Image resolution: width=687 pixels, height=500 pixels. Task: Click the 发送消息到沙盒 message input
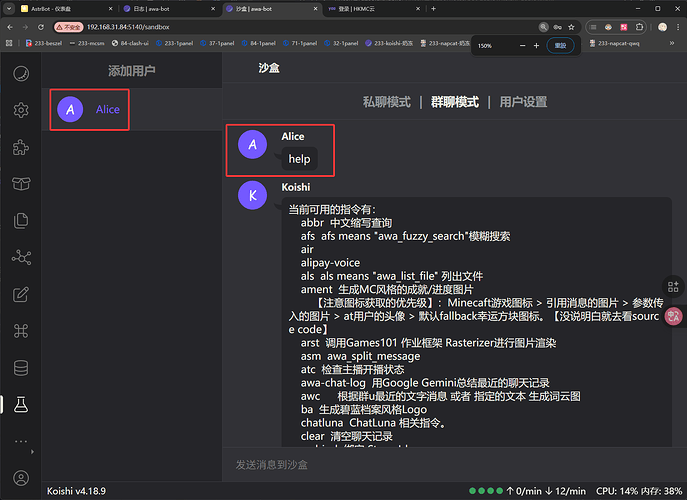[450, 465]
